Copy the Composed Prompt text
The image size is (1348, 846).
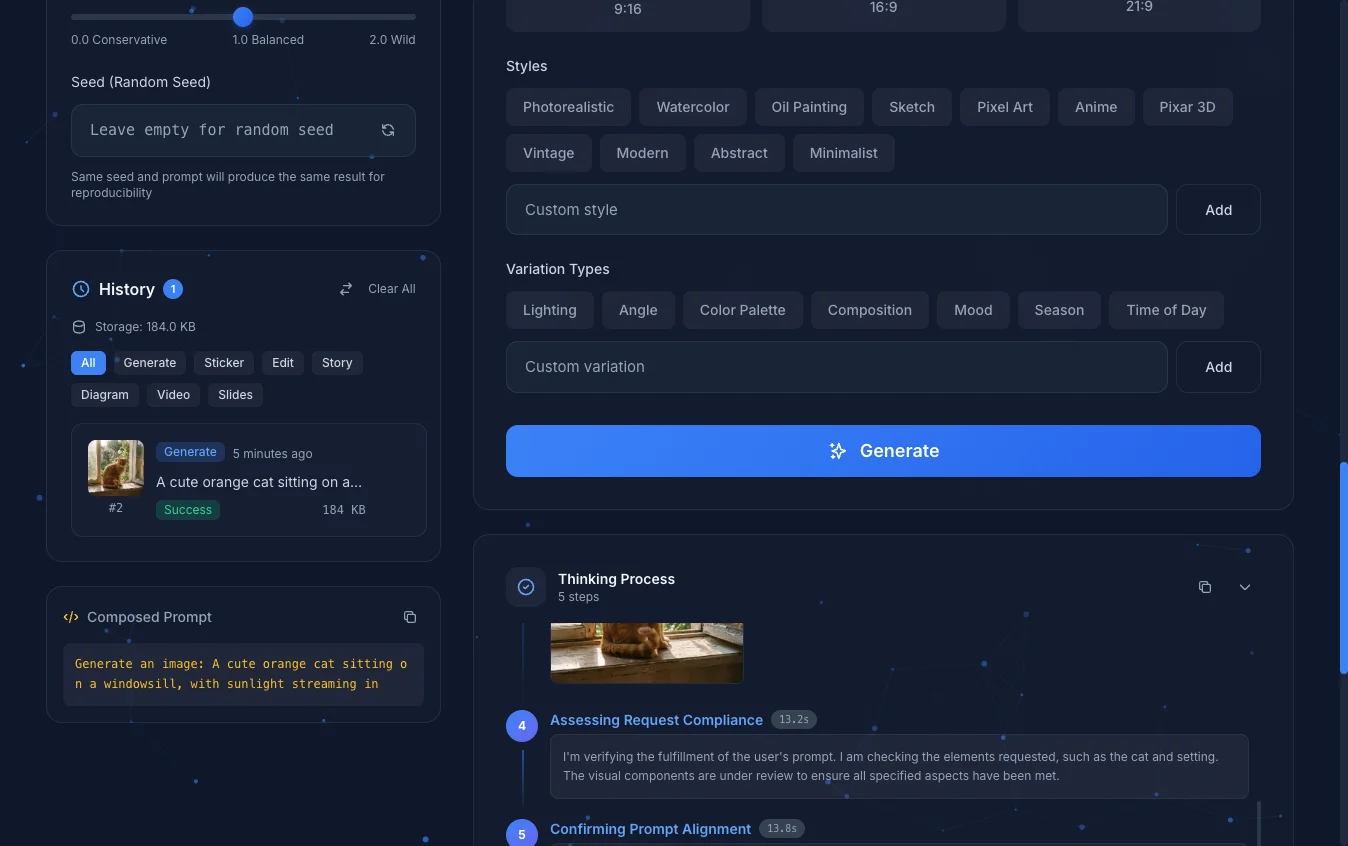(x=410, y=617)
